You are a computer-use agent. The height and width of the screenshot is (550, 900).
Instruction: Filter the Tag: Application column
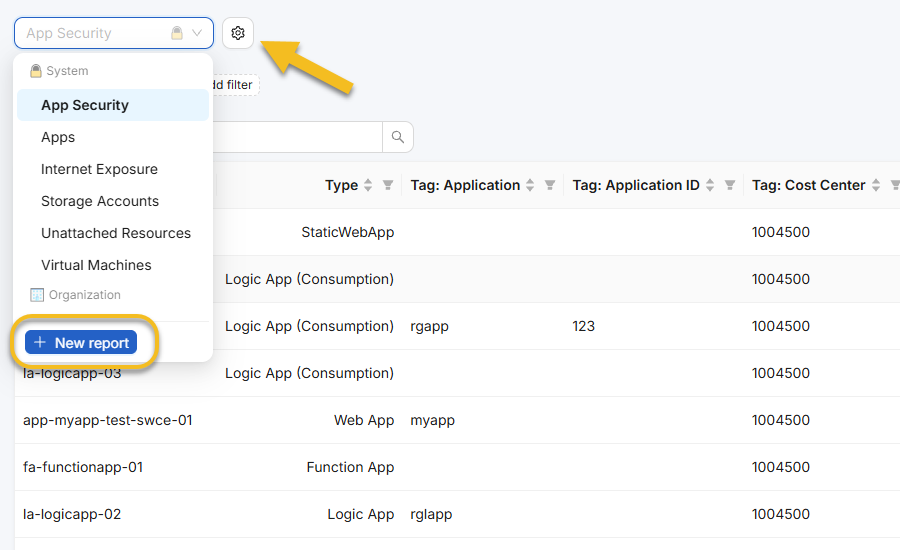pos(550,185)
